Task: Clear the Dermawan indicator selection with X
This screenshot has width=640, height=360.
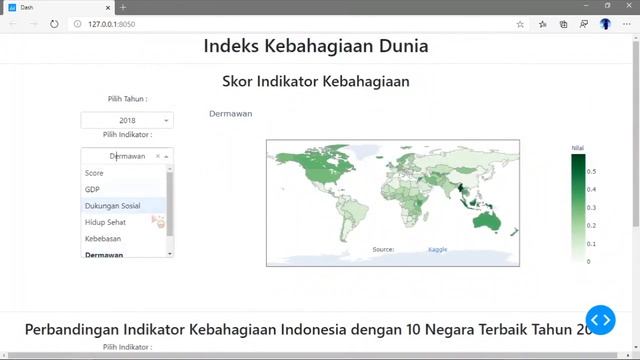Action: coord(158,156)
